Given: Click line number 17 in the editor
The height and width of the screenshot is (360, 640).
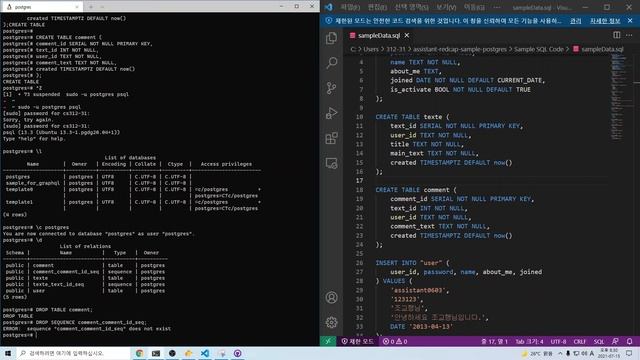Looking at the screenshot, I should point(359,180).
